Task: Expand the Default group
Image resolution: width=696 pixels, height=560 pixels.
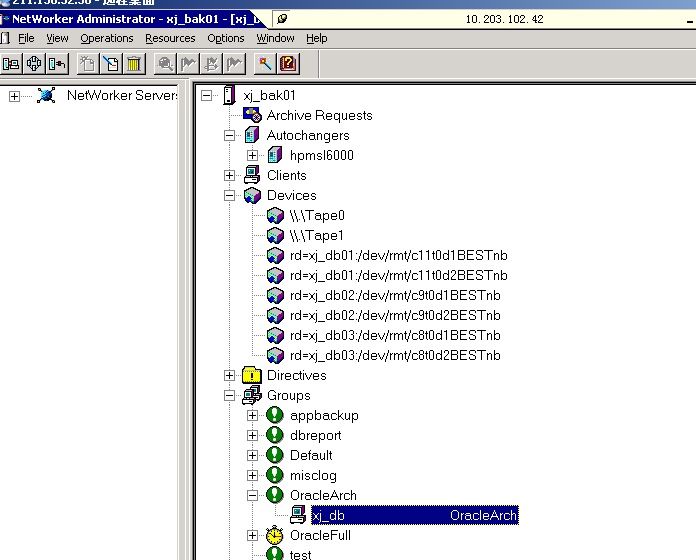Action: 253,455
